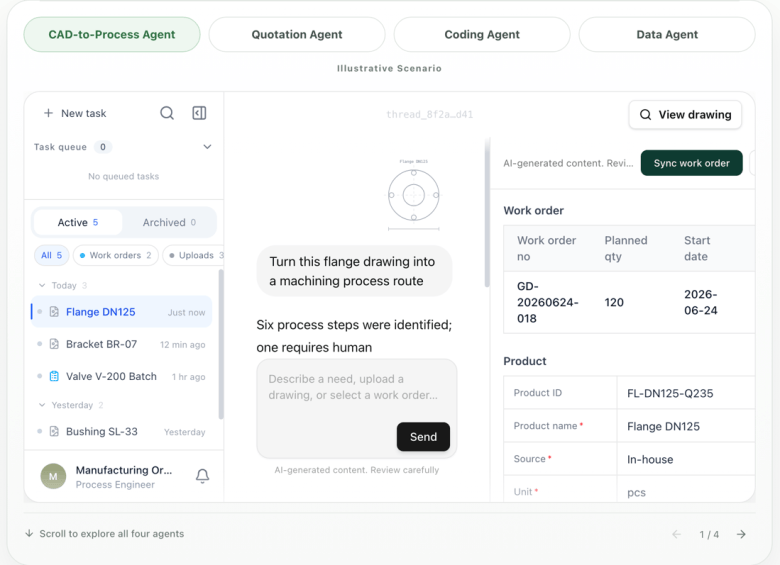Click the chat panel scrollbar
Image resolution: width=780 pixels, height=565 pixels.
point(487,213)
